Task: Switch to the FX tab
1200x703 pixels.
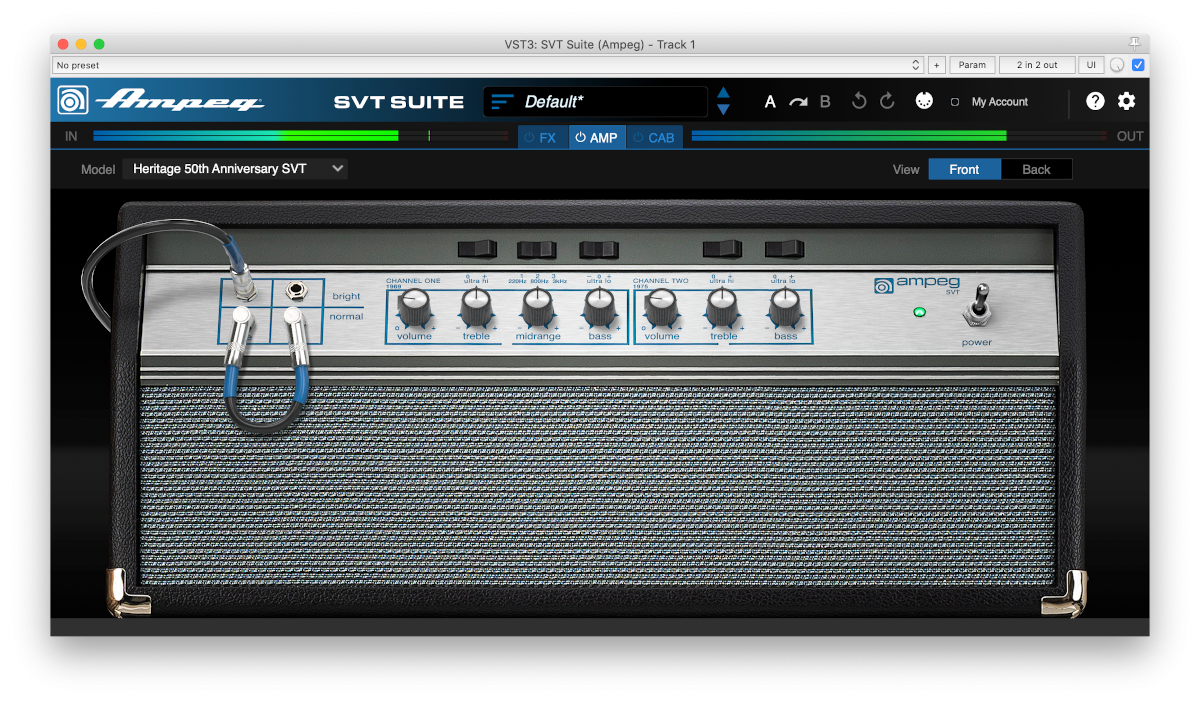Action: pos(541,137)
